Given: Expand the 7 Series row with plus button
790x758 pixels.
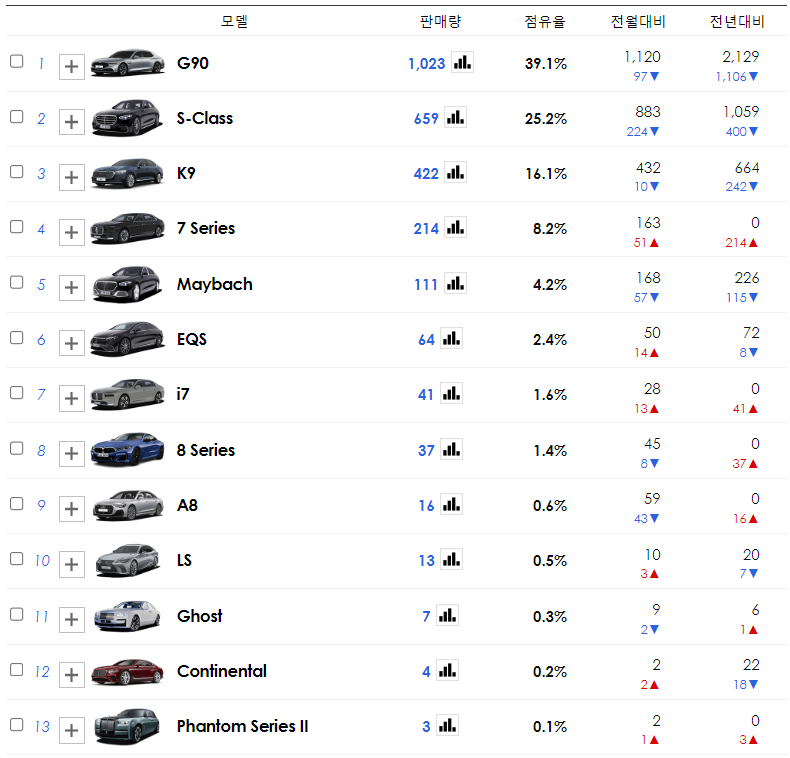Looking at the screenshot, I should (72, 232).
